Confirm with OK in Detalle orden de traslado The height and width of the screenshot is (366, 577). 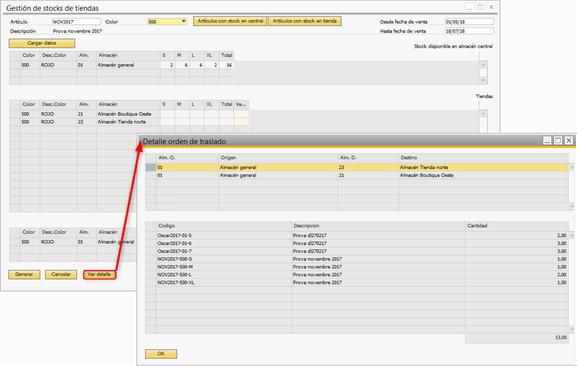point(161,353)
